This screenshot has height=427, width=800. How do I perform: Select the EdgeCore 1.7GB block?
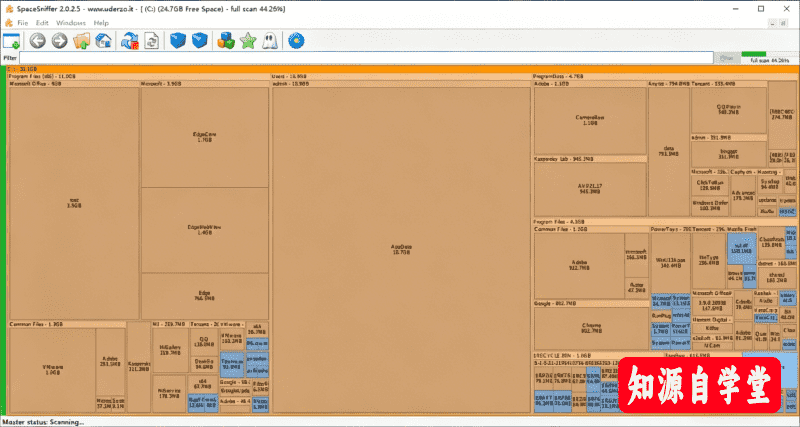tap(205, 137)
